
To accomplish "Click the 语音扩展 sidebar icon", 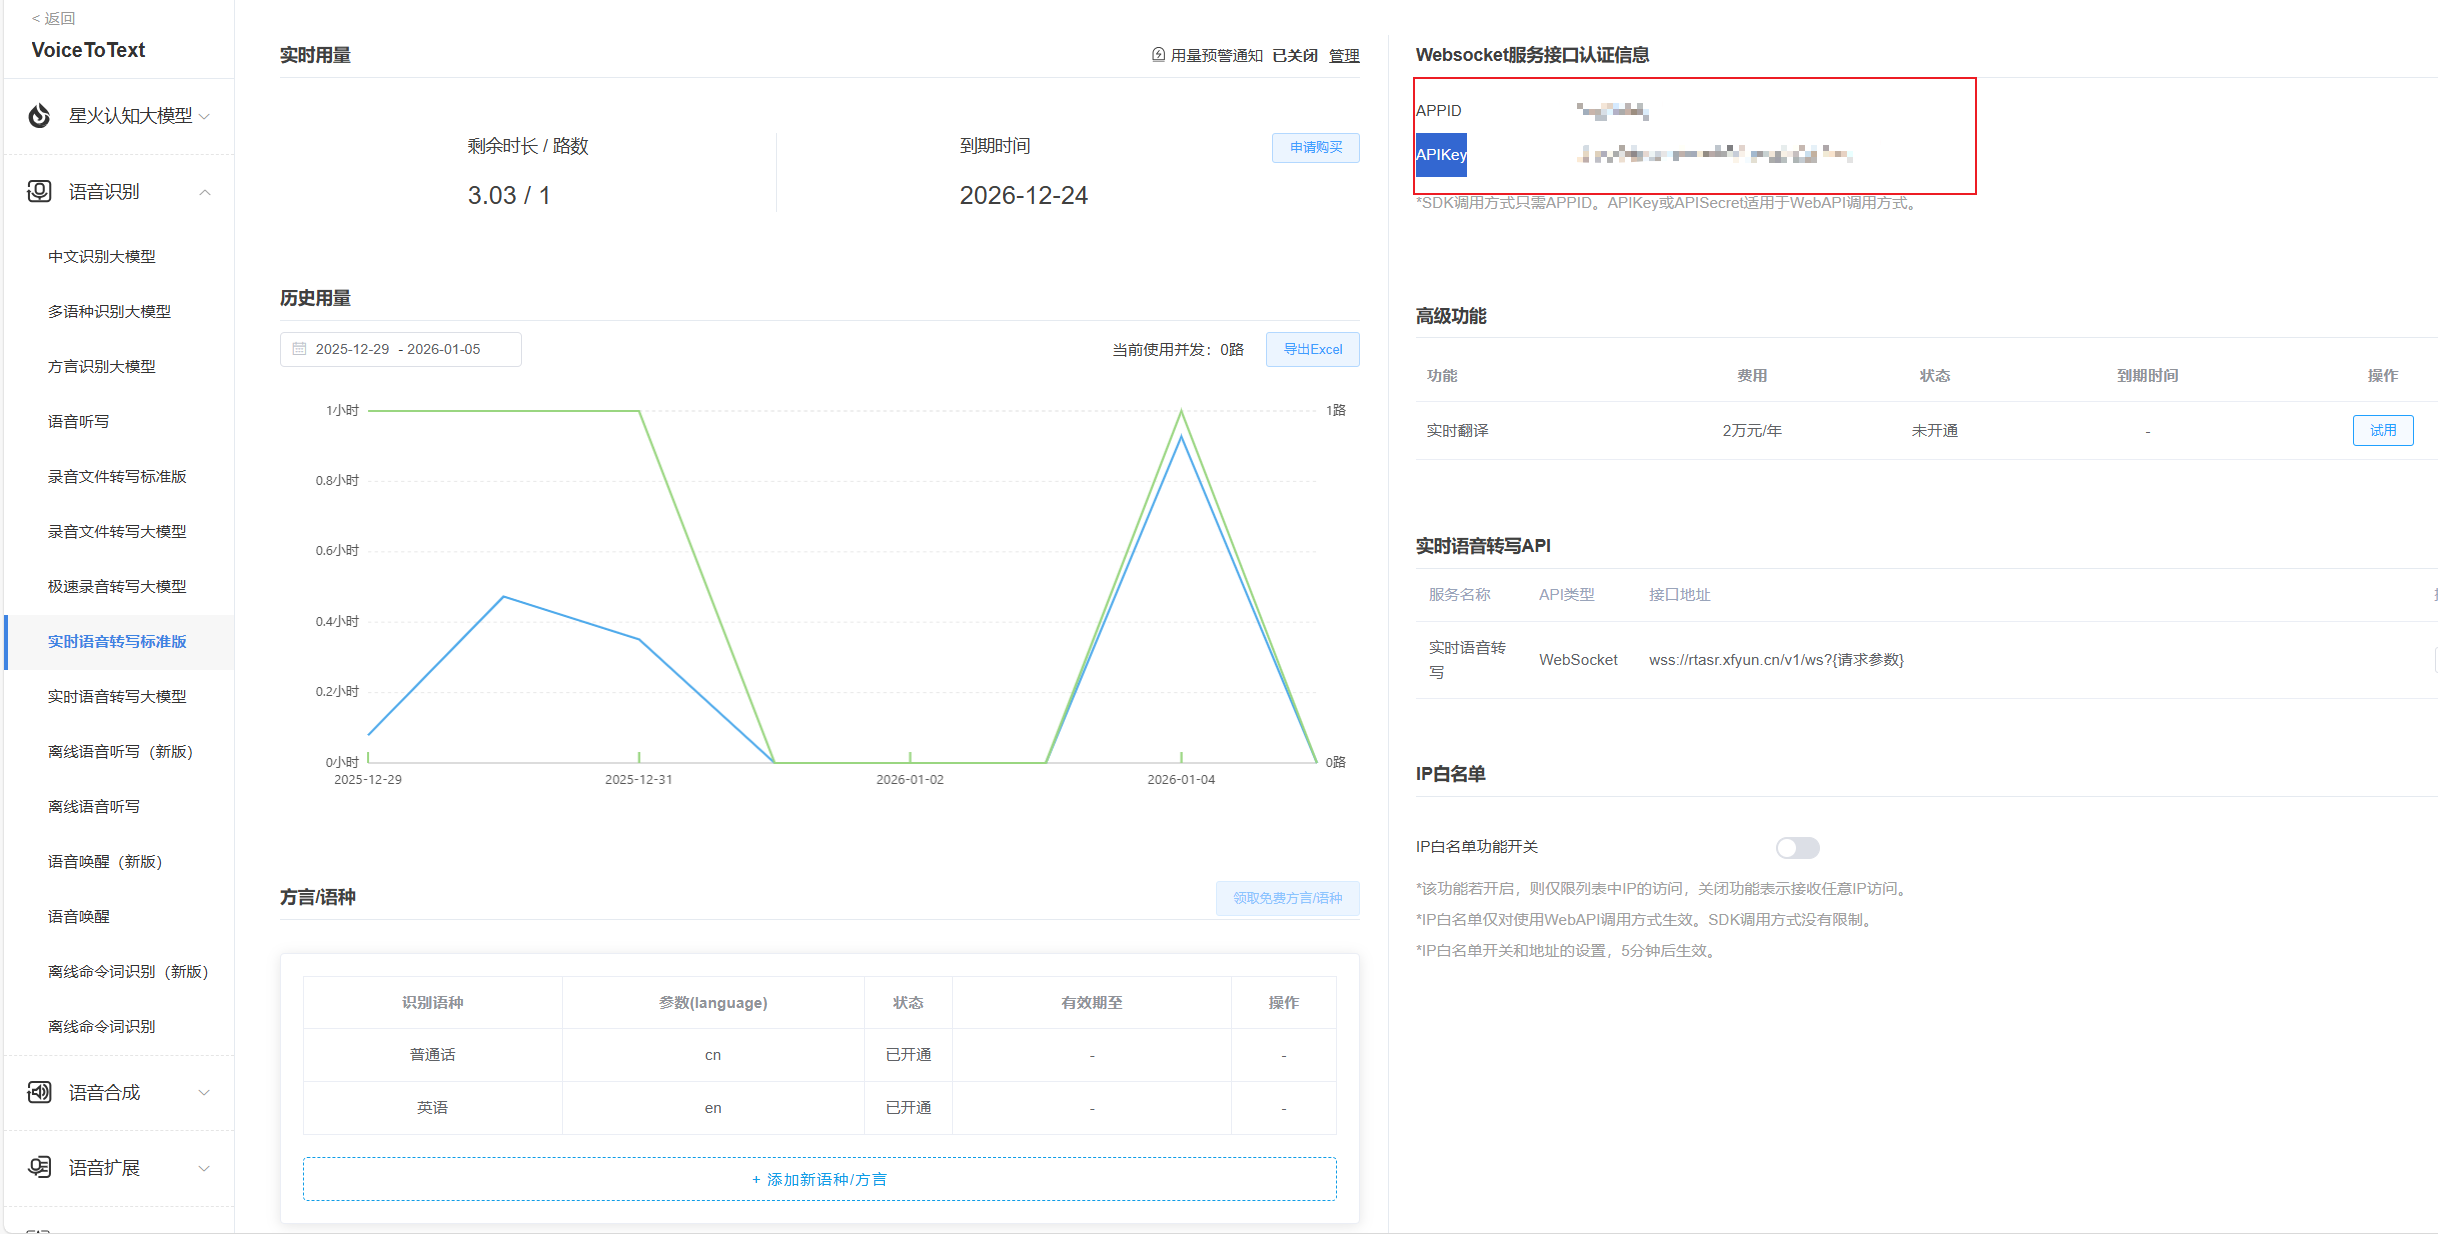I will 39,1167.
